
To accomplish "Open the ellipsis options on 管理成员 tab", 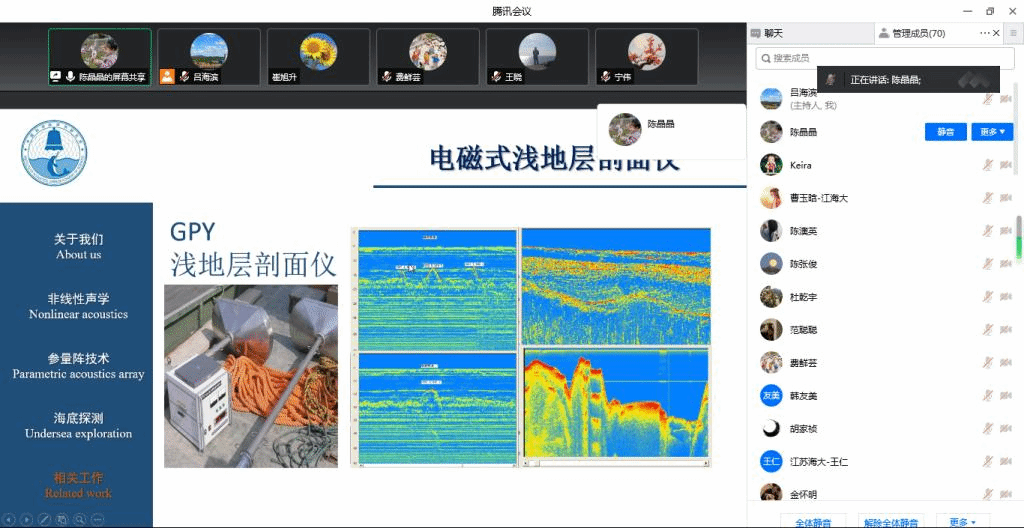I will point(985,33).
